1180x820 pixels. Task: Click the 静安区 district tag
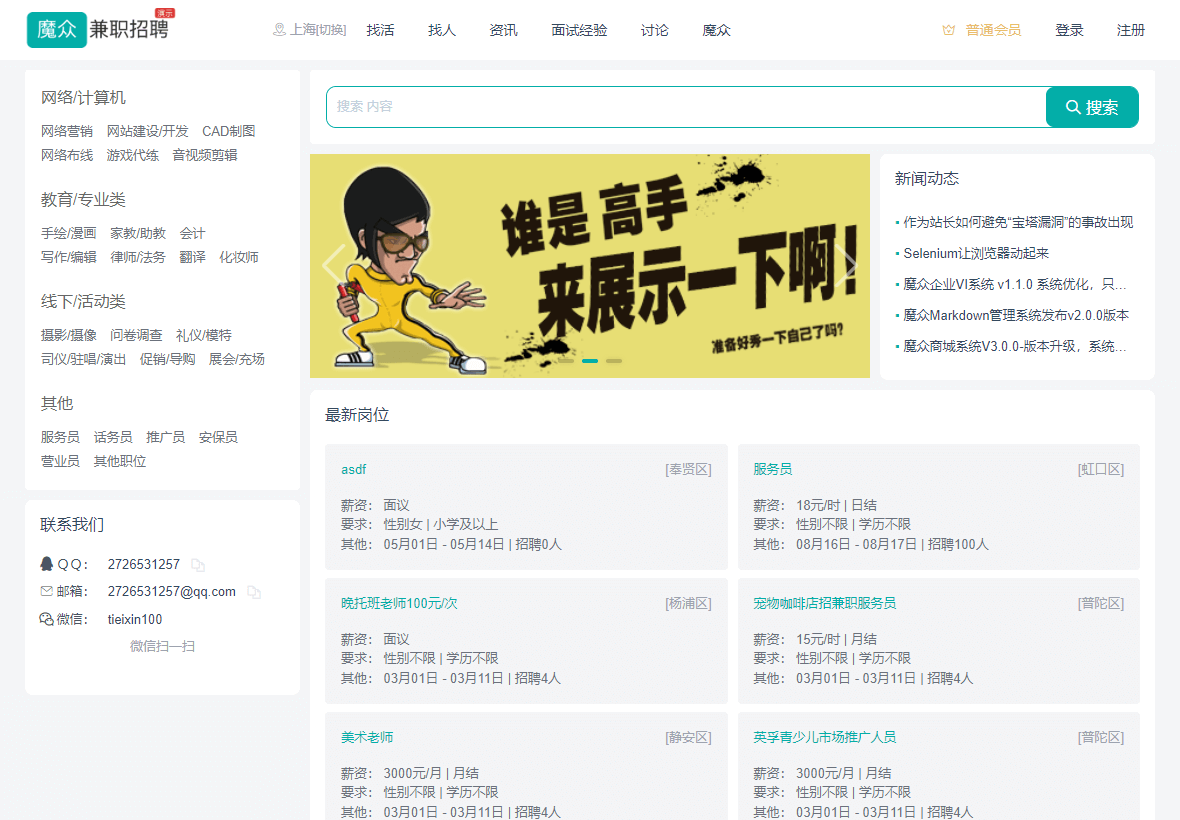689,737
